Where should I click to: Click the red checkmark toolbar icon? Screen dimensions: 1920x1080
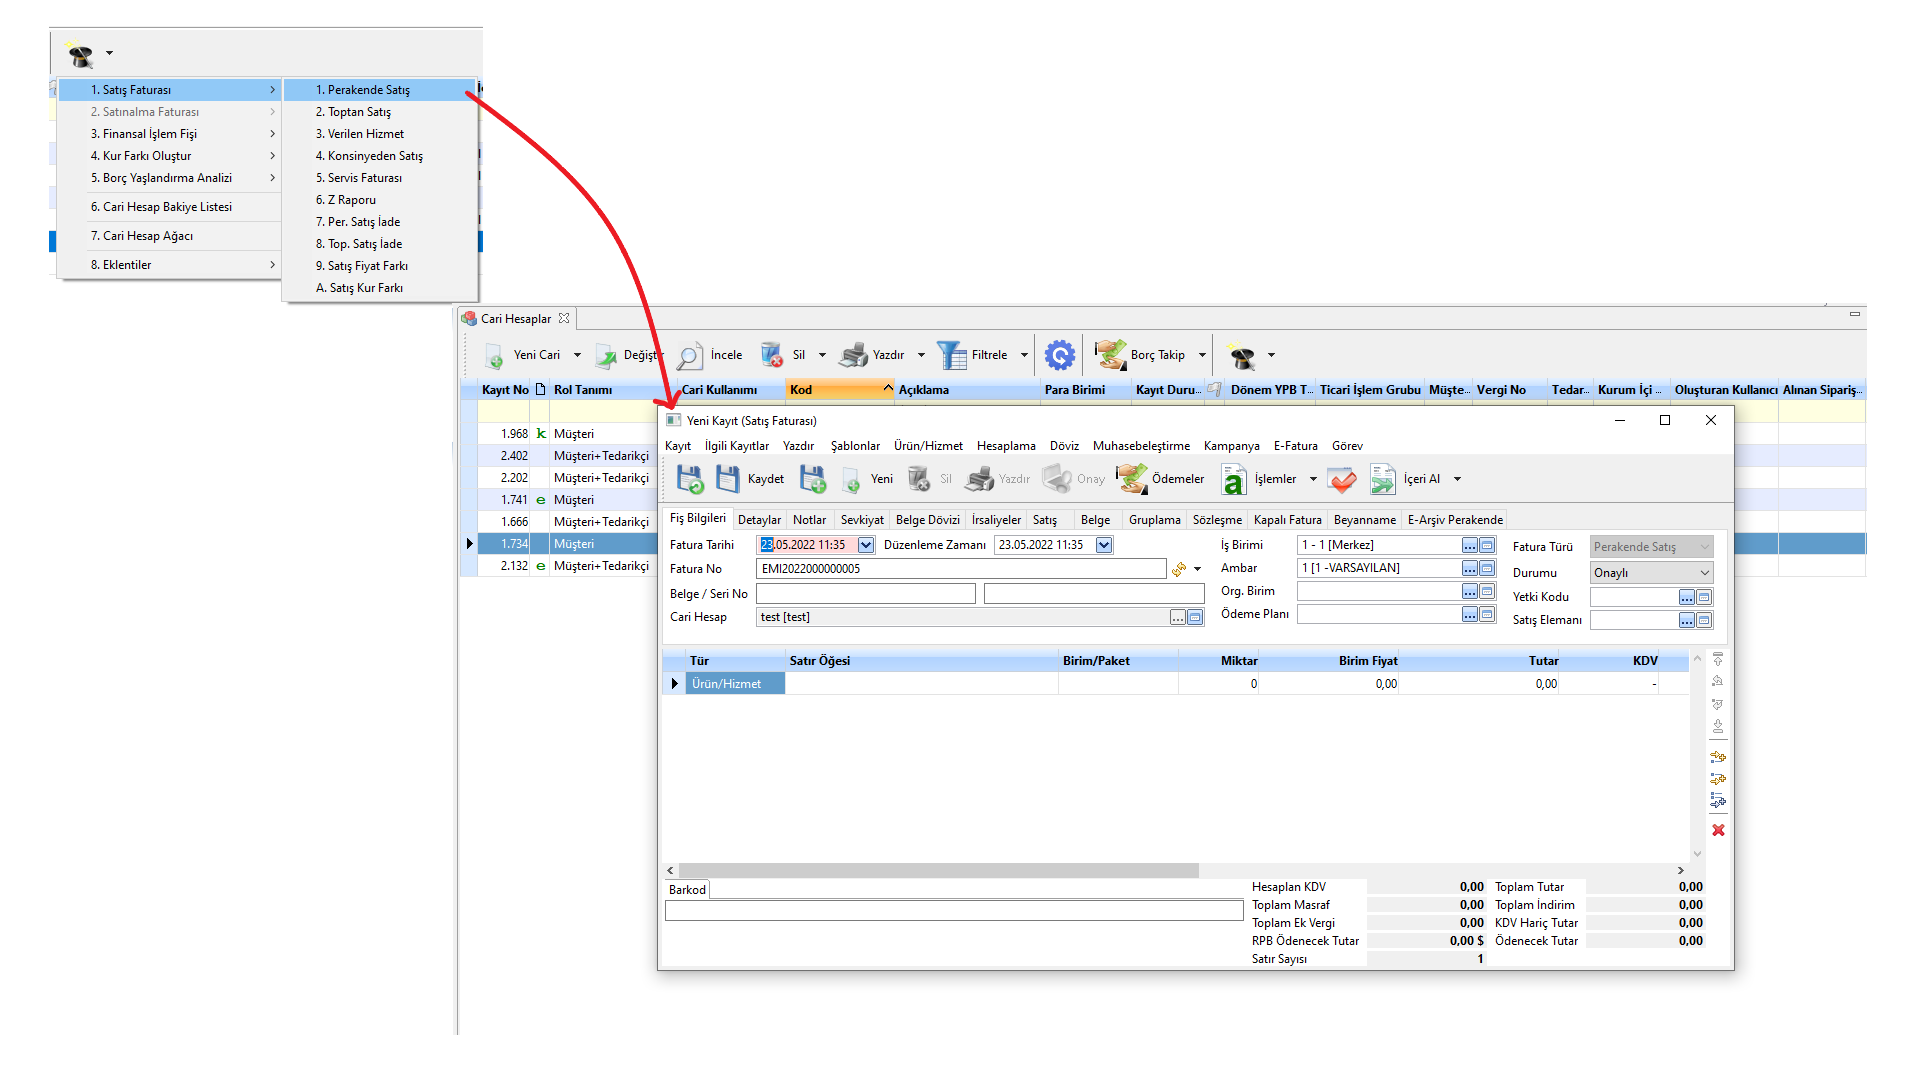(x=1342, y=480)
